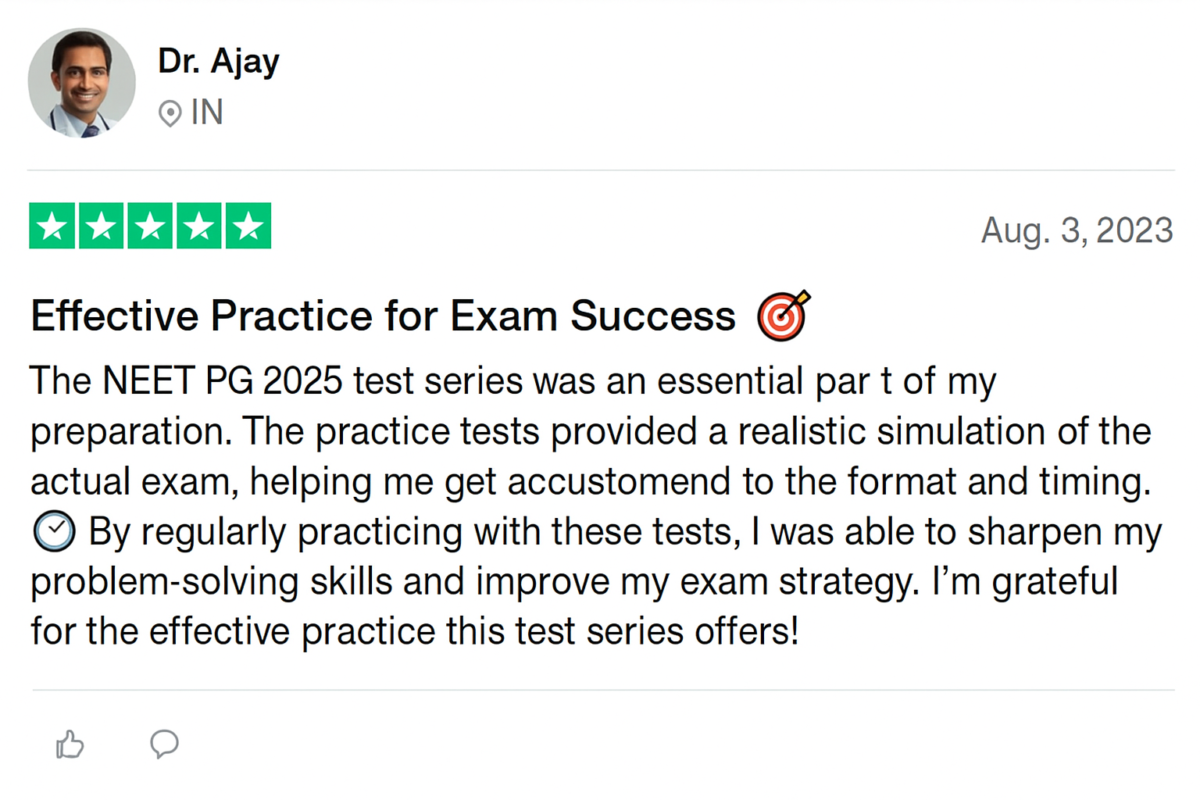
Task: Click Dr. Ajay's profile photo
Action: click(x=82, y=82)
